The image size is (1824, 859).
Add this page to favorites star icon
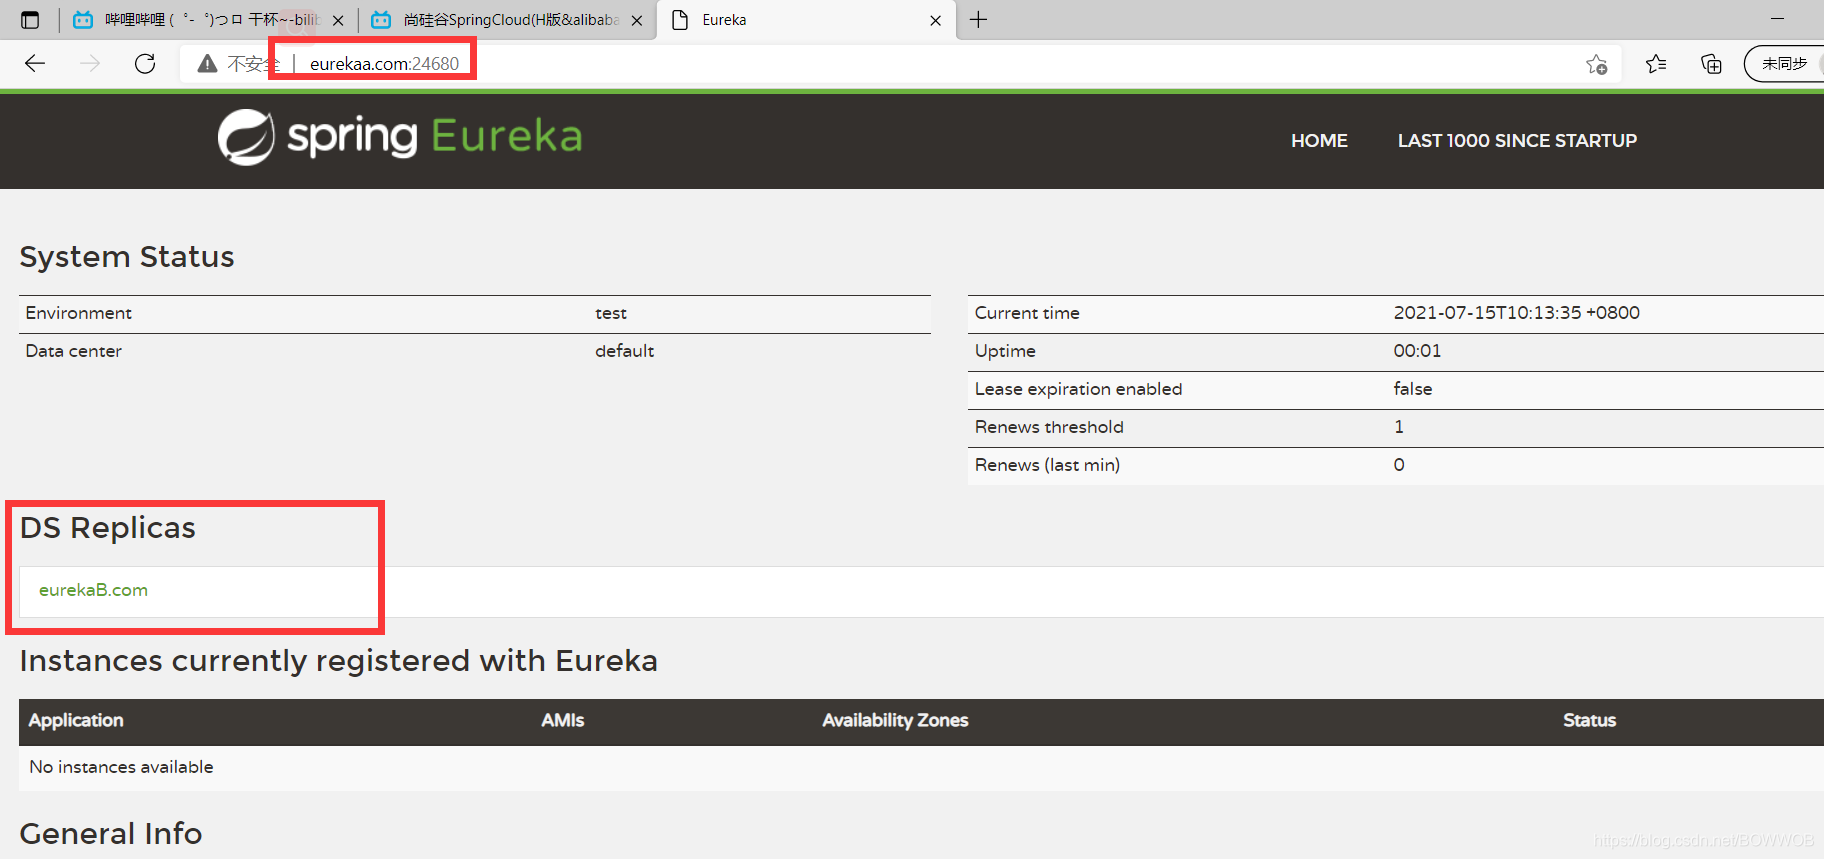pos(1596,64)
